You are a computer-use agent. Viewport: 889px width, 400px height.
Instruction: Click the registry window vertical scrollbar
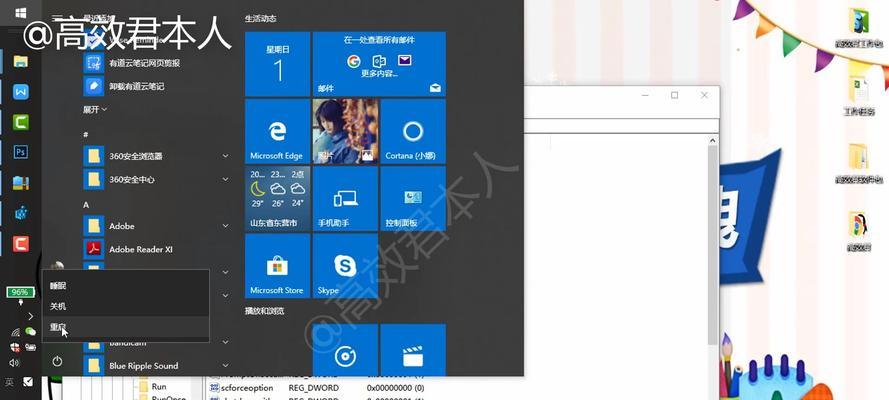point(713,244)
